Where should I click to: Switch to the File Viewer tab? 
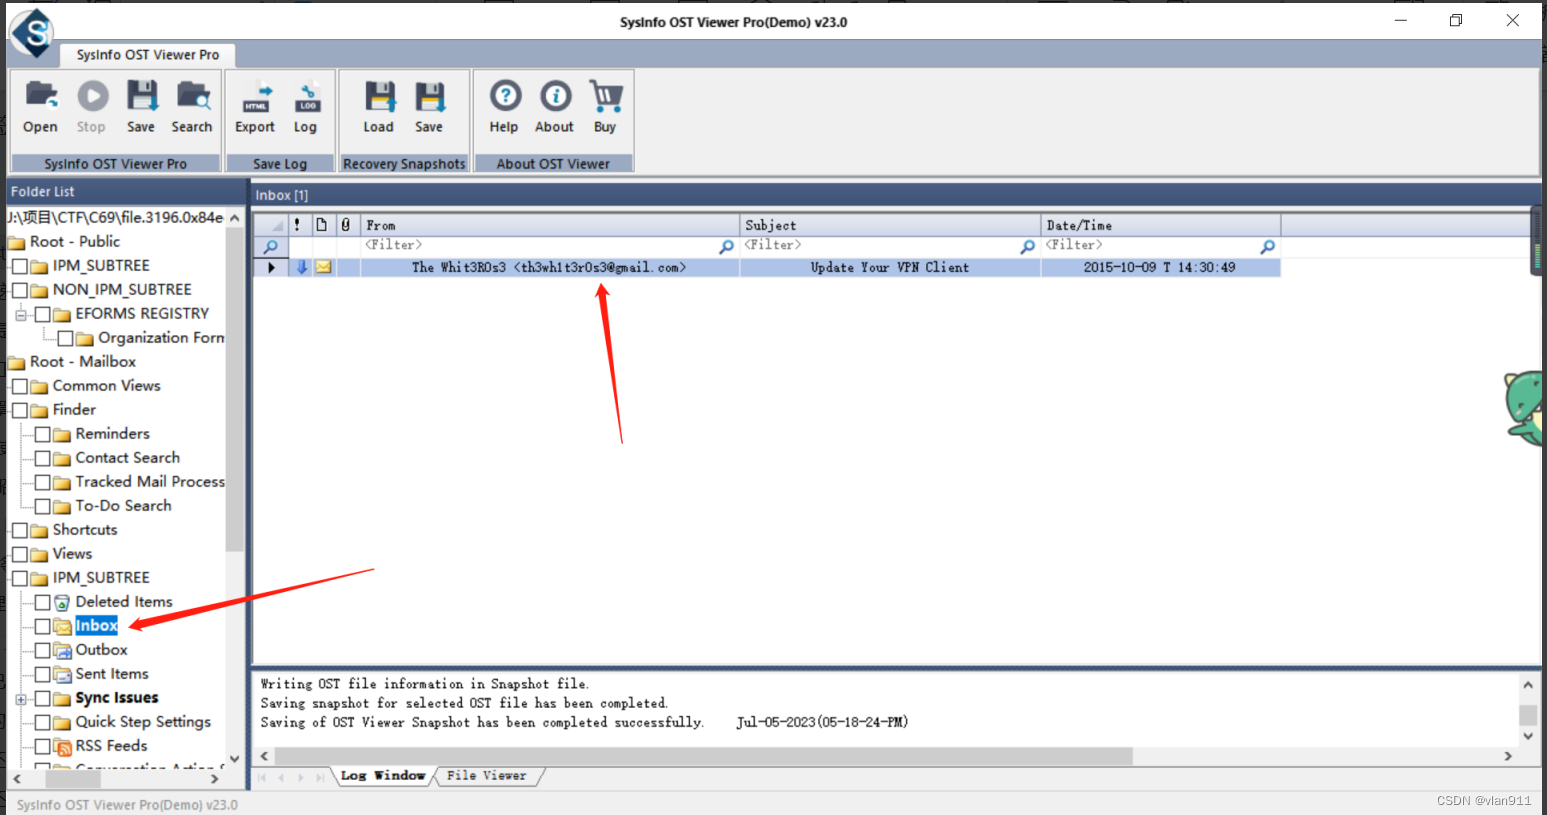tap(487, 776)
